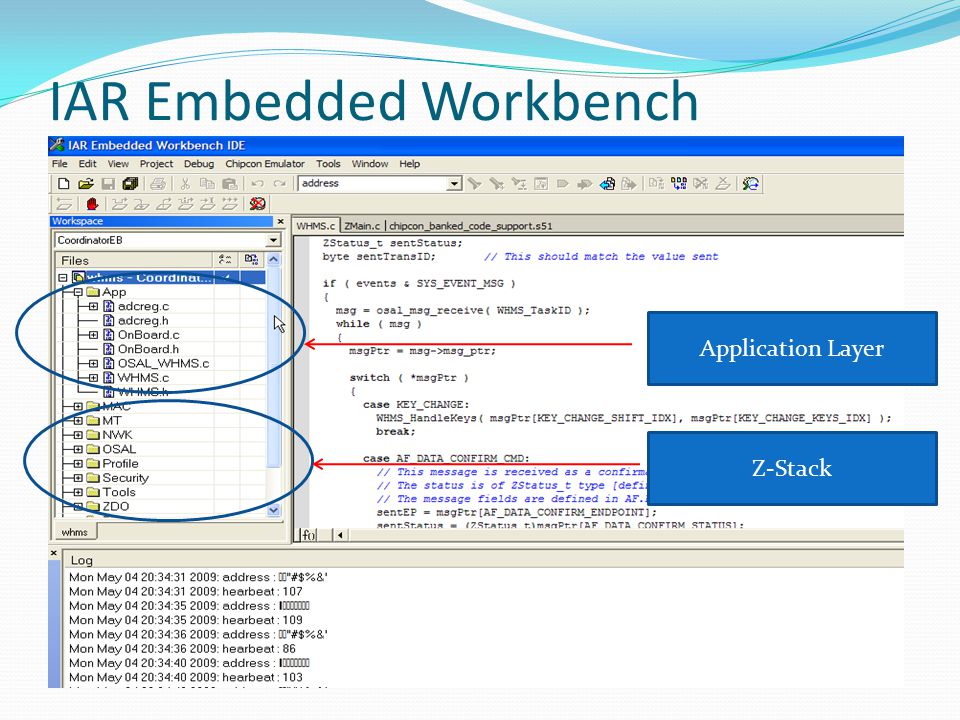This screenshot has height=720, width=960.
Task: Click the Compile icon
Action: (x=656, y=184)
